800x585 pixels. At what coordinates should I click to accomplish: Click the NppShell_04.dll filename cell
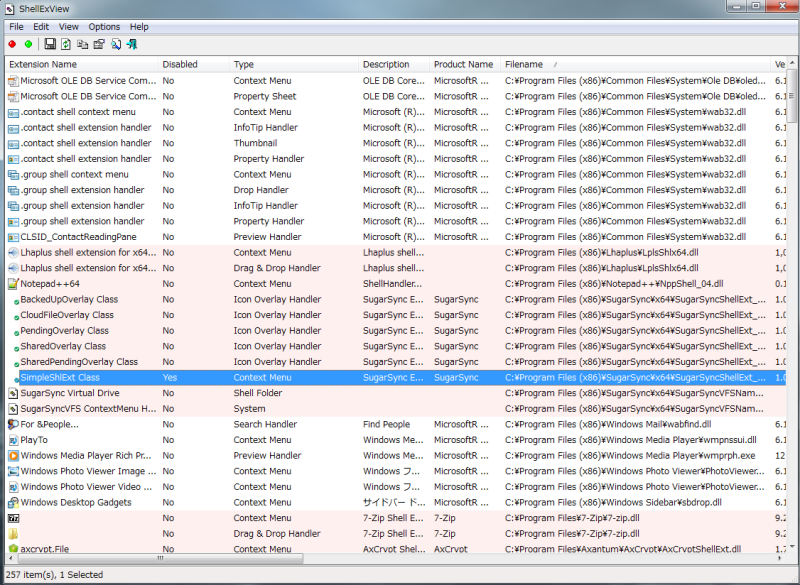point(614,284)
